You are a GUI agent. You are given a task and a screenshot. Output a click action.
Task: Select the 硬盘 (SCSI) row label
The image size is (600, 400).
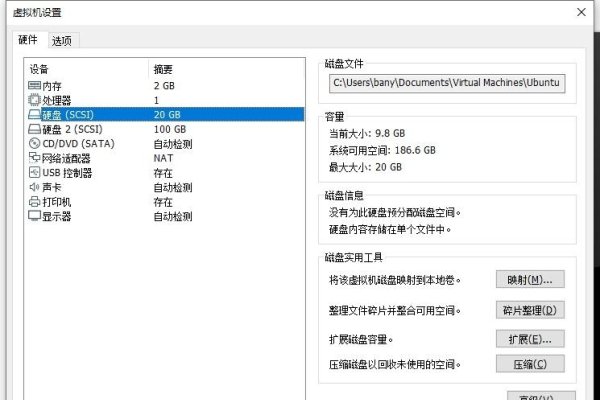pos(68,115)
